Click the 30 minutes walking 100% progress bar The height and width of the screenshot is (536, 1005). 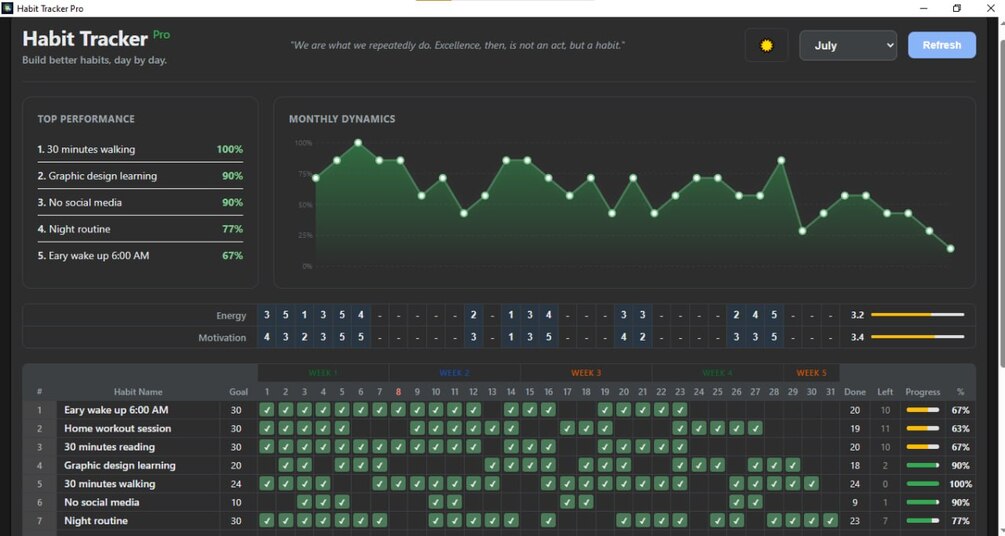[x=922, y=484]
